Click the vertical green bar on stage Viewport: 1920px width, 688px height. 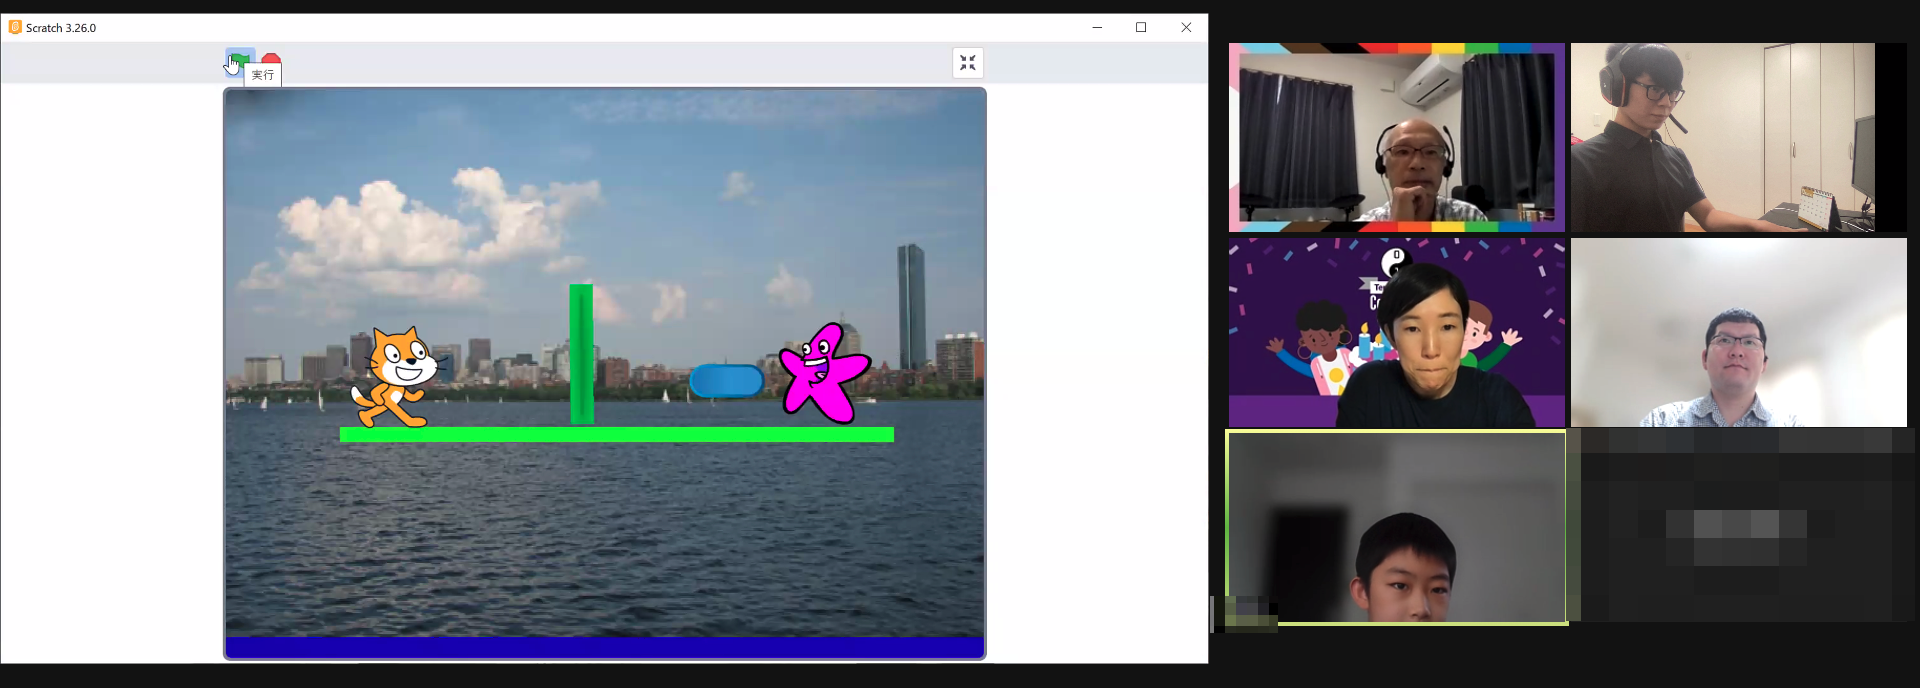pyautogui.click(x=581, y=354)
